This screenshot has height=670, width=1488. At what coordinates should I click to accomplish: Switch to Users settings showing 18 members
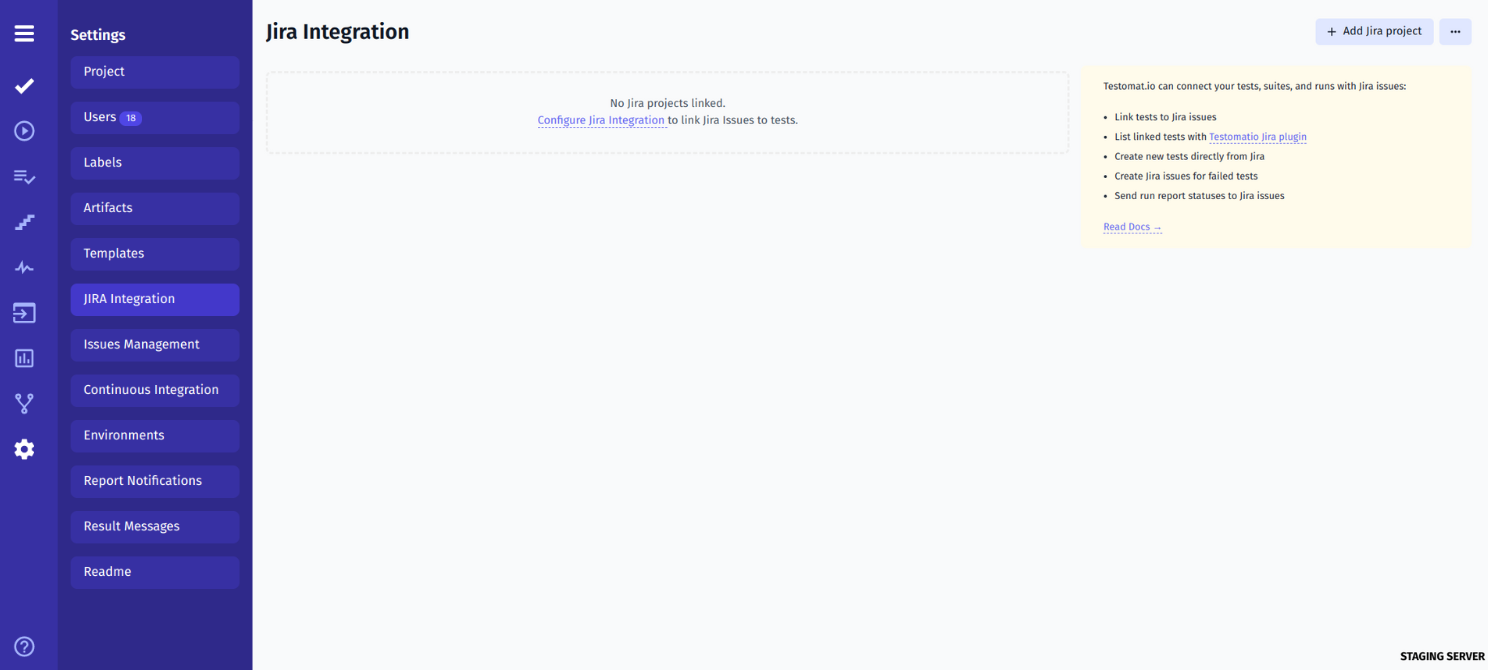[154, 117]
